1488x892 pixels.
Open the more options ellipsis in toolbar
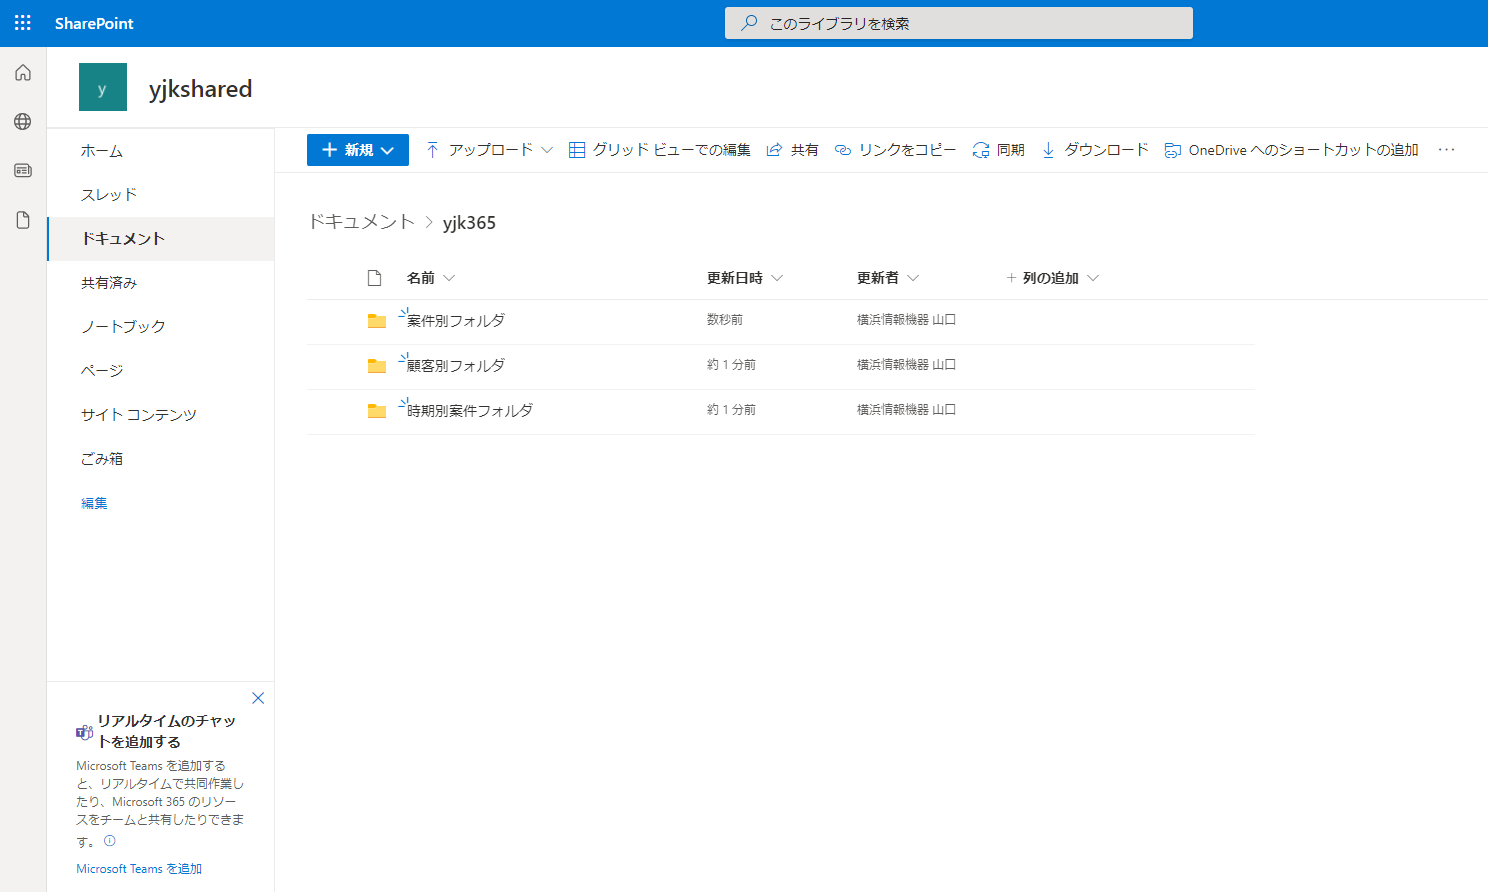1446,150
